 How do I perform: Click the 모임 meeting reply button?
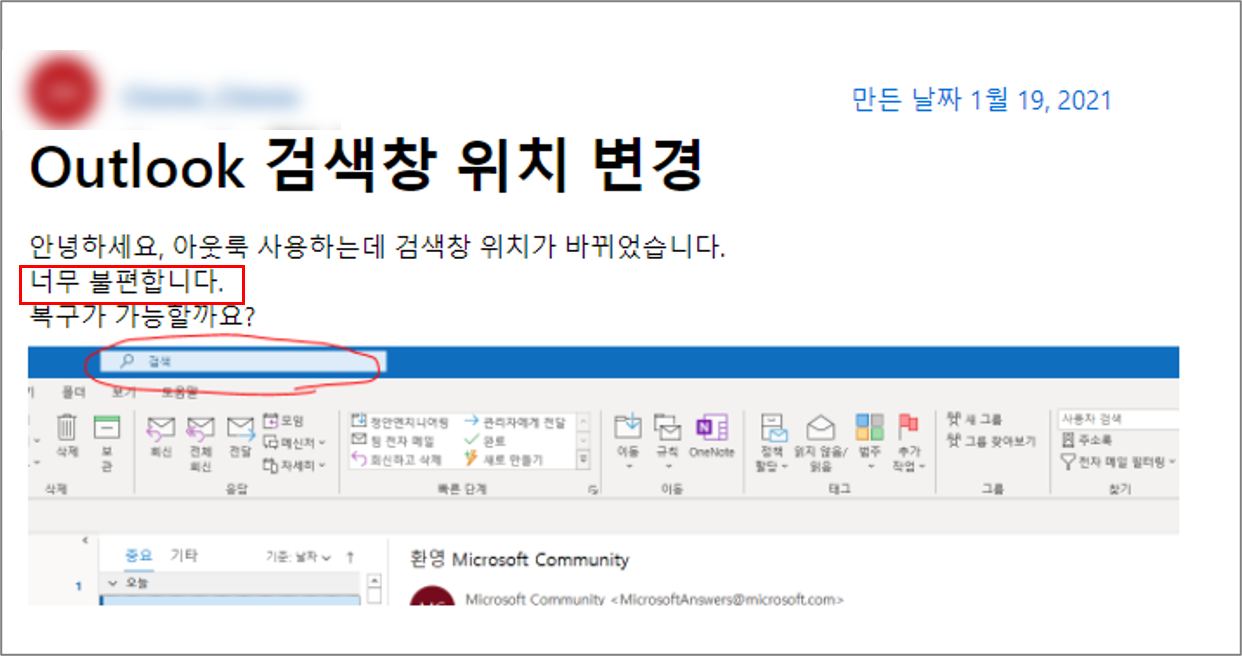click(x=284, y=421)
